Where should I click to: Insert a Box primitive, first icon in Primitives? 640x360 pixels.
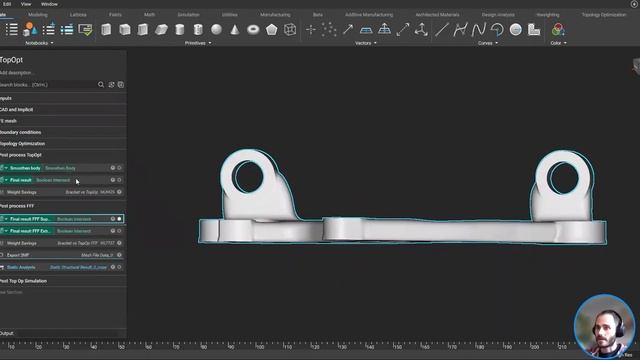coord(106,29)
